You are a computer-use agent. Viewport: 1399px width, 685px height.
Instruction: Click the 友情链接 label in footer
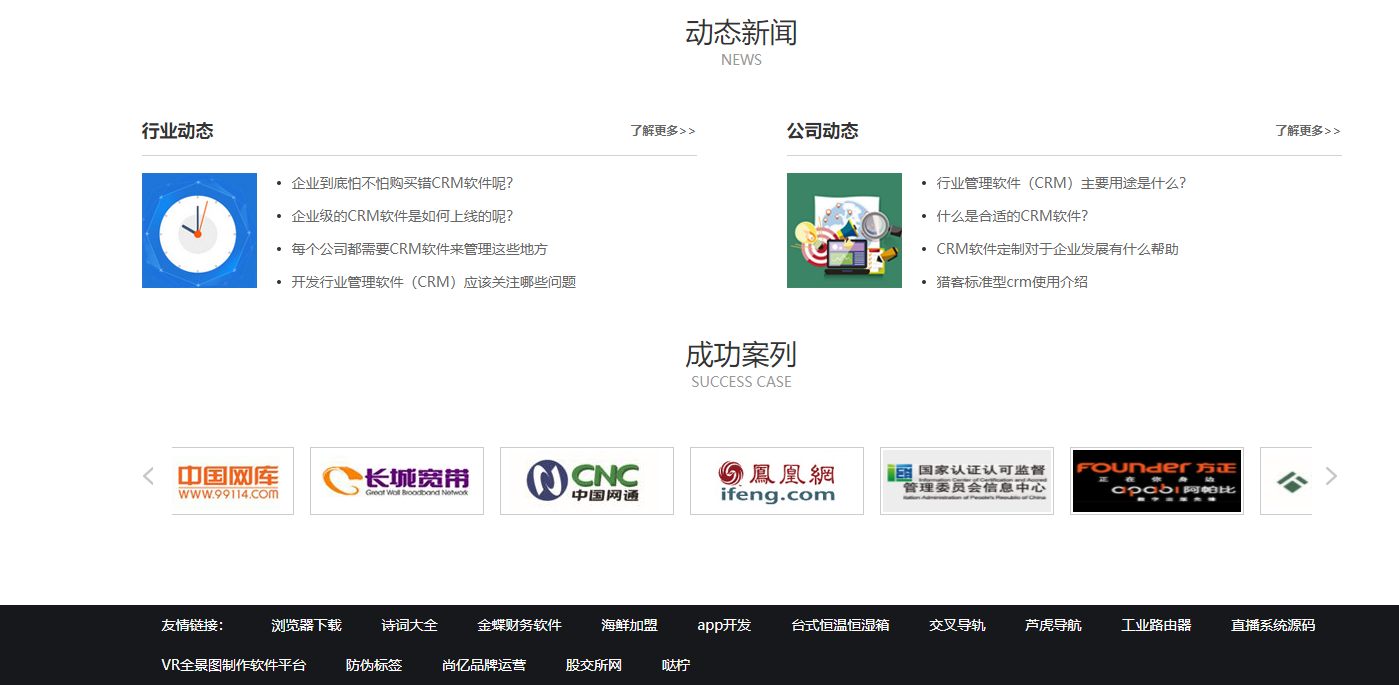coord(192,625)
